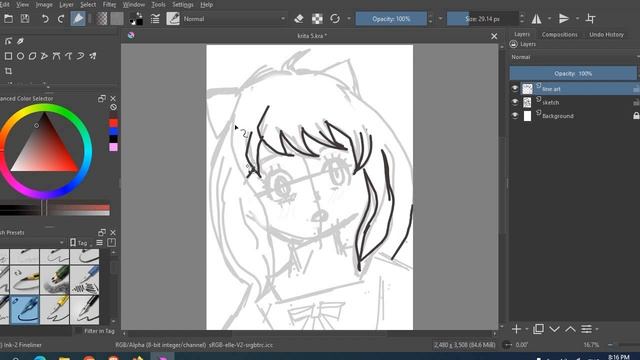Select the Ellipse tool
This screenshot has width=640, height=360.
pyautogui.click(x=20, y=56)
